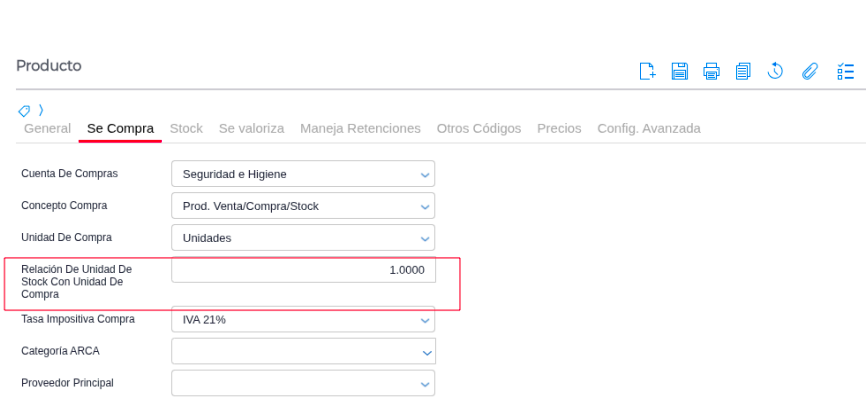Click the history clock icon

[x=775, y=71]
